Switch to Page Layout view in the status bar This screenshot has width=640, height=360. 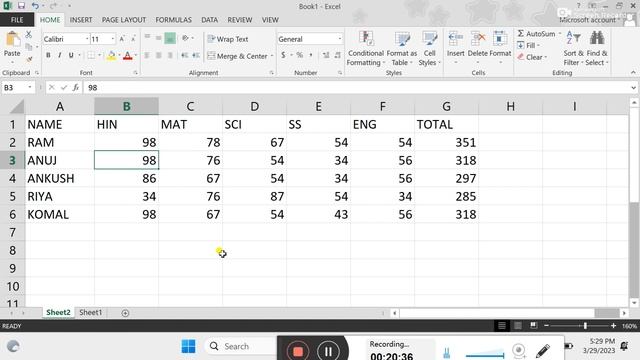click(x=518, y=326)
